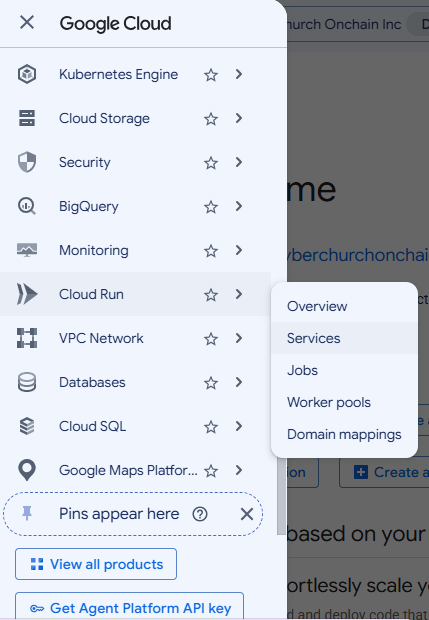Open the View all products button

click(x=96, y=564)
